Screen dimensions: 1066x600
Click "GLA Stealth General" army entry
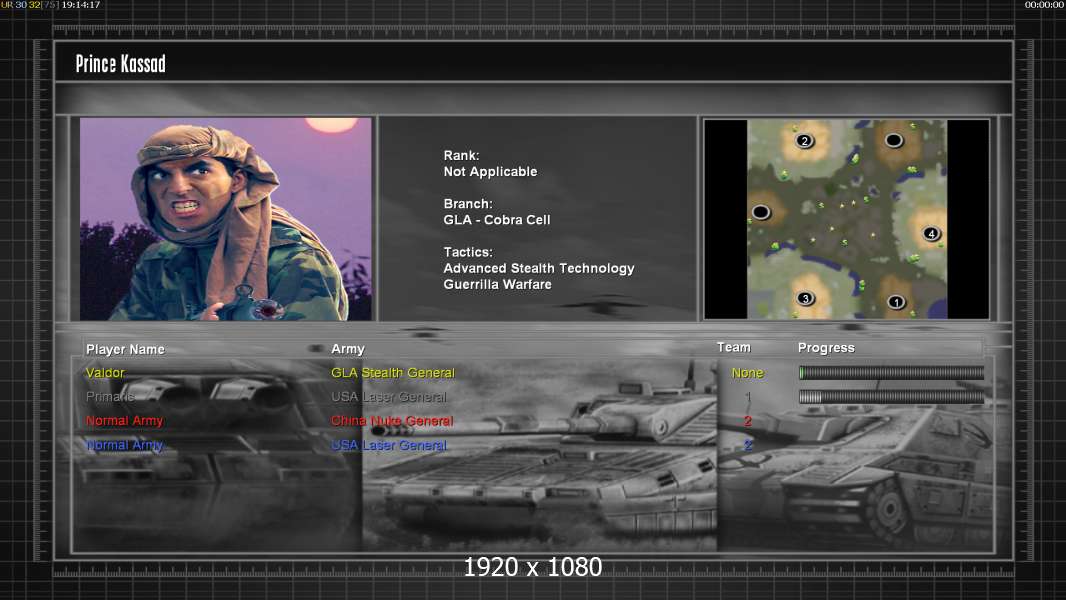393,373
